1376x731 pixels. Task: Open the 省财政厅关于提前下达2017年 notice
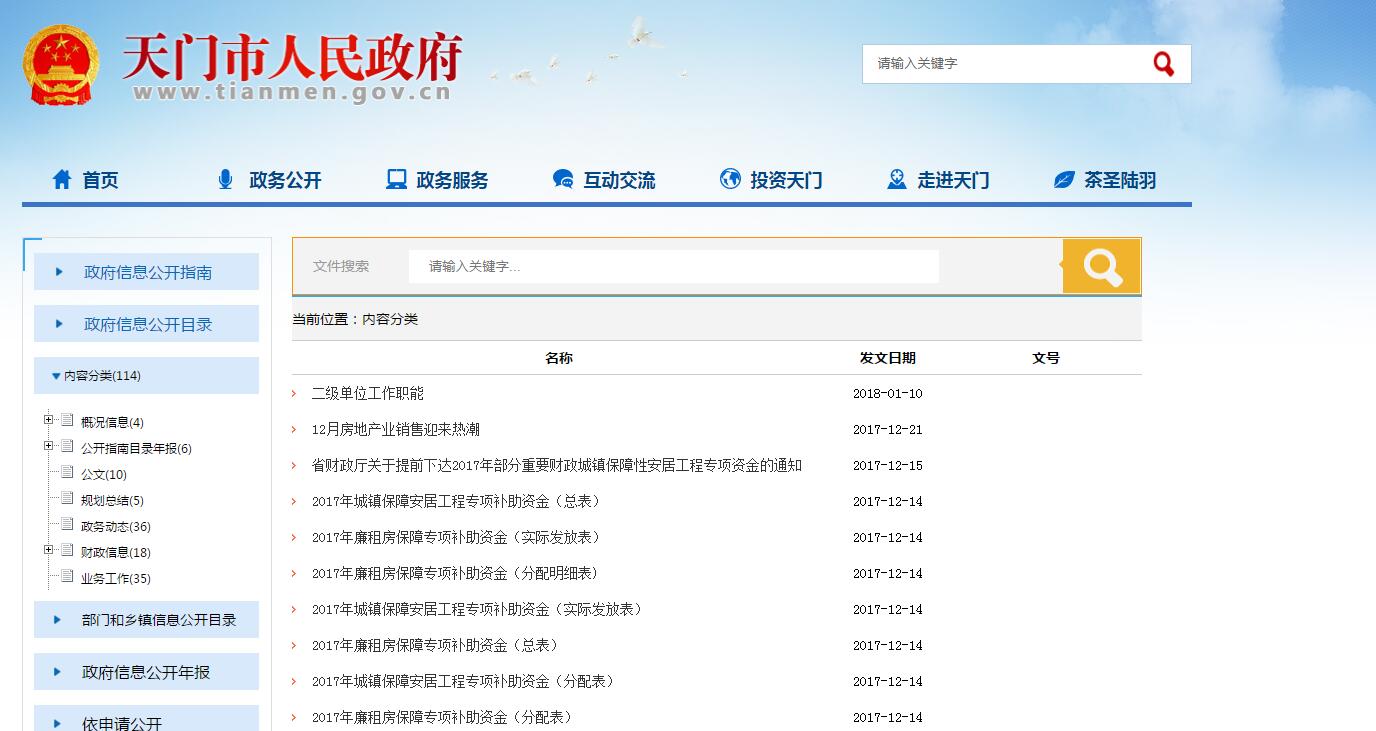[x=556, y=465]
